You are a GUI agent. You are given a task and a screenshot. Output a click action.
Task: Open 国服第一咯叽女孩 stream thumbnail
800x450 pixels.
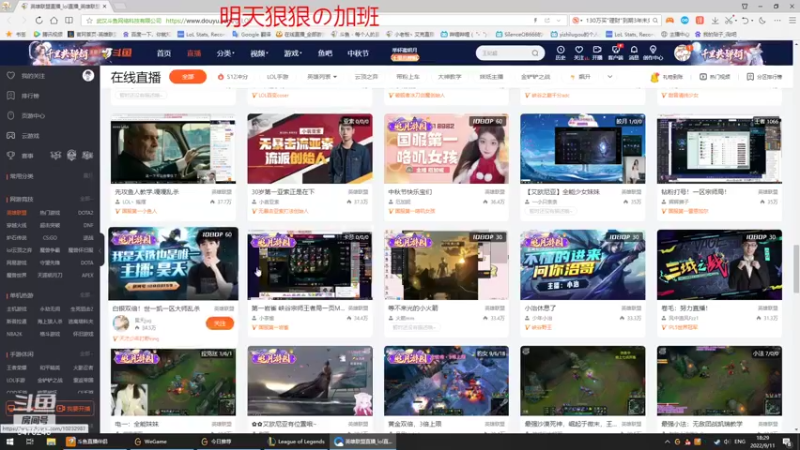[x=446, y=148]
